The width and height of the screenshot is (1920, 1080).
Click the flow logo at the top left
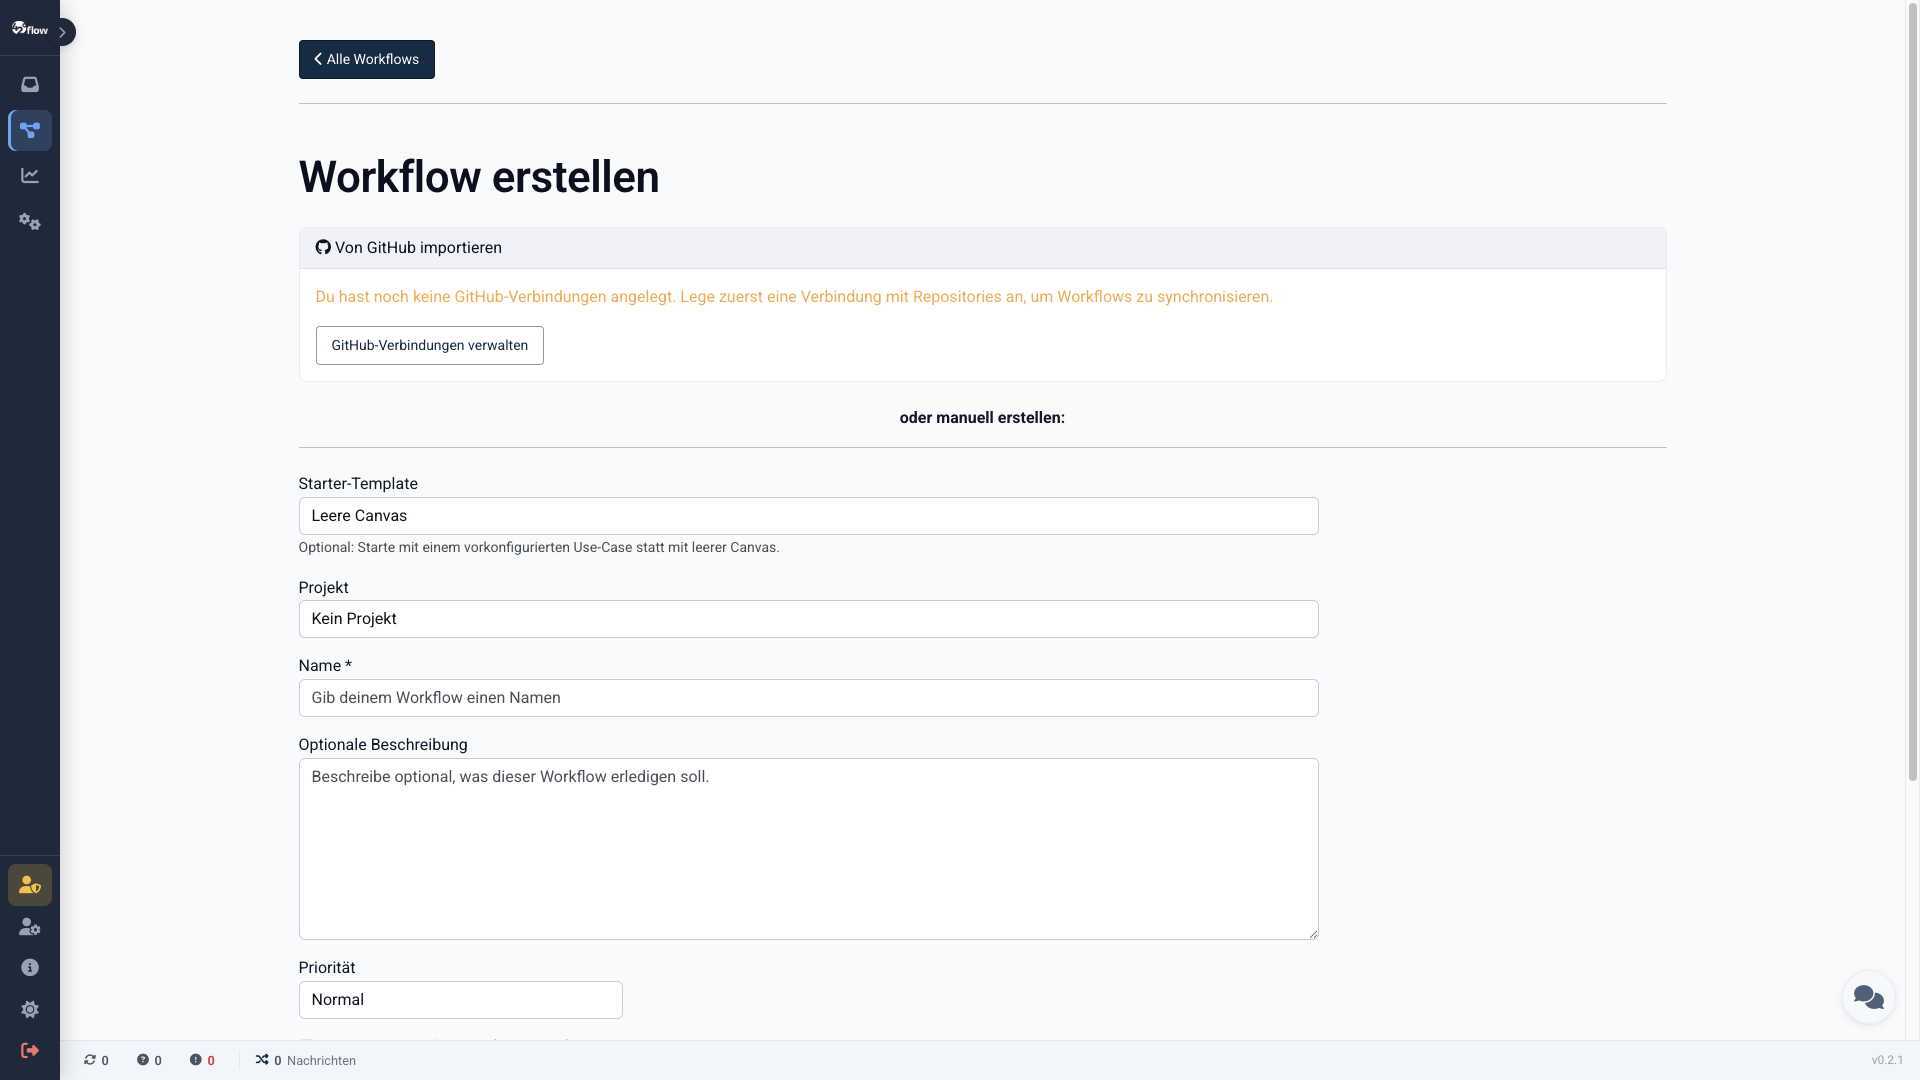click(x=30, y=29)
